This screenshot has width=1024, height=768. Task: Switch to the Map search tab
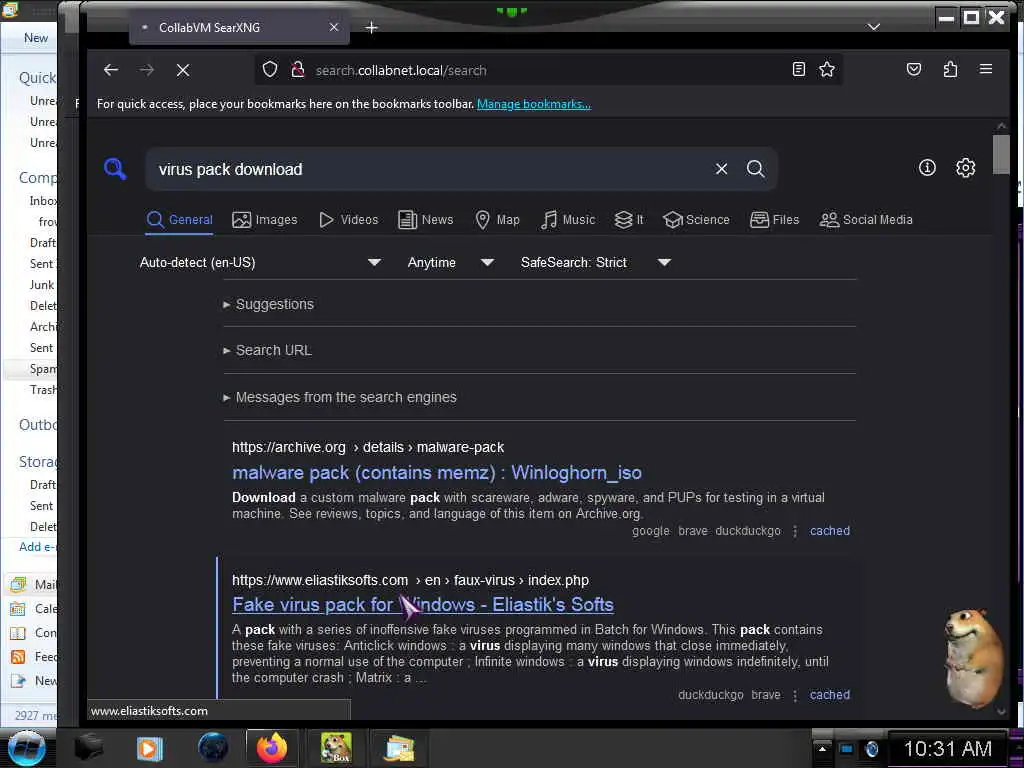(x=498, y=220)
